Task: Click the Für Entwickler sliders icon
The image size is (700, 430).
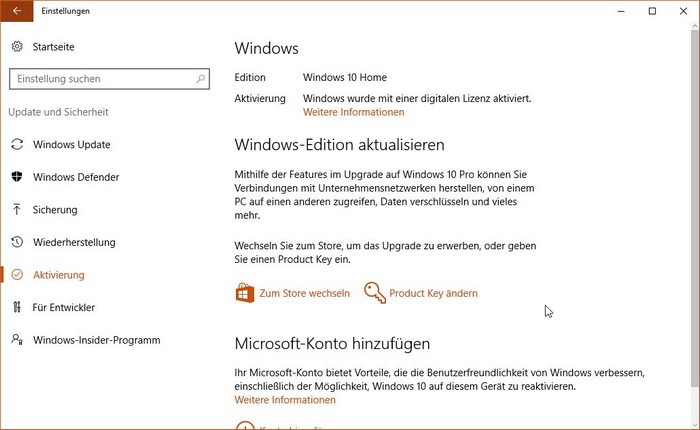Action: (17, 307)
